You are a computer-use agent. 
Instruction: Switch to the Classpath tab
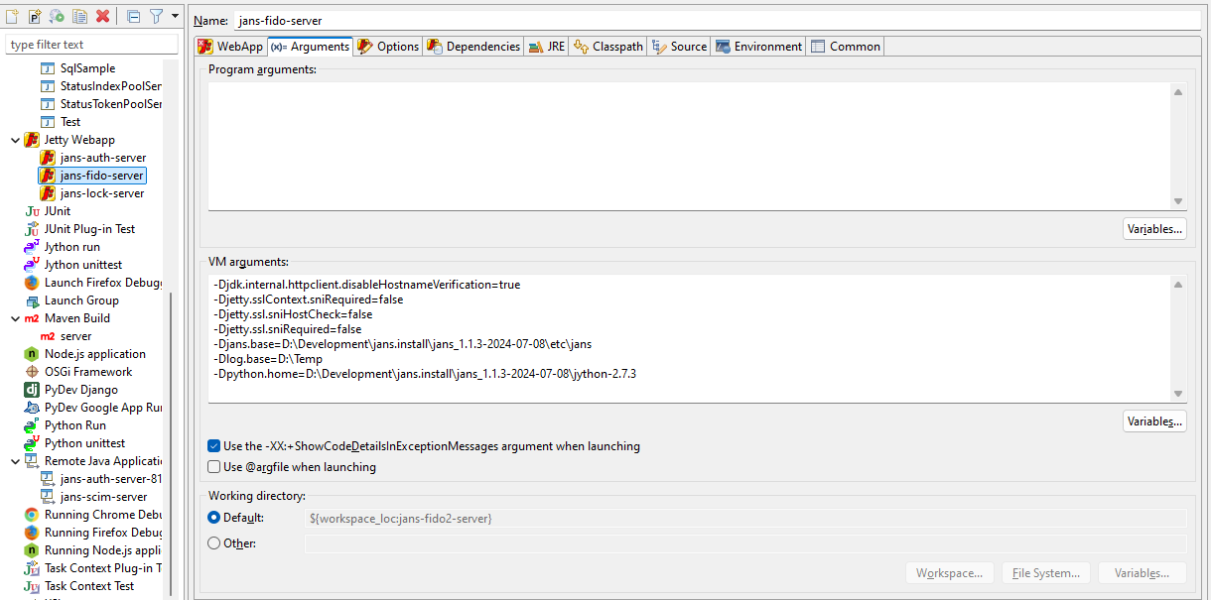pos(608,46)
